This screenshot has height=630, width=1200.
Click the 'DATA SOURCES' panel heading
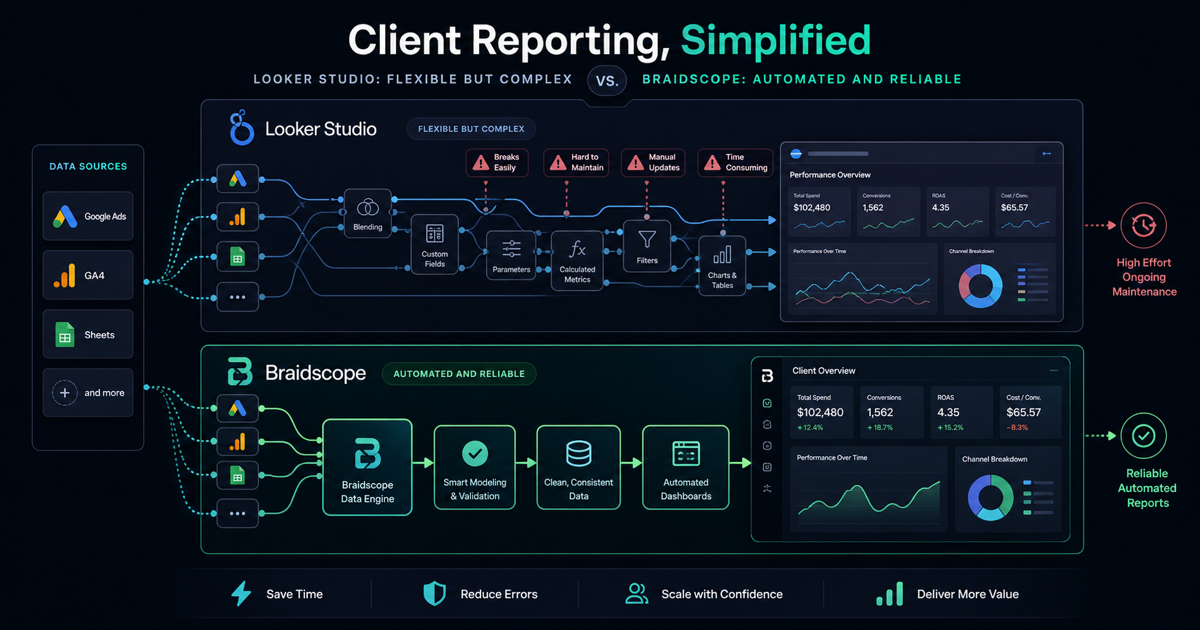(x=88, y=166)
